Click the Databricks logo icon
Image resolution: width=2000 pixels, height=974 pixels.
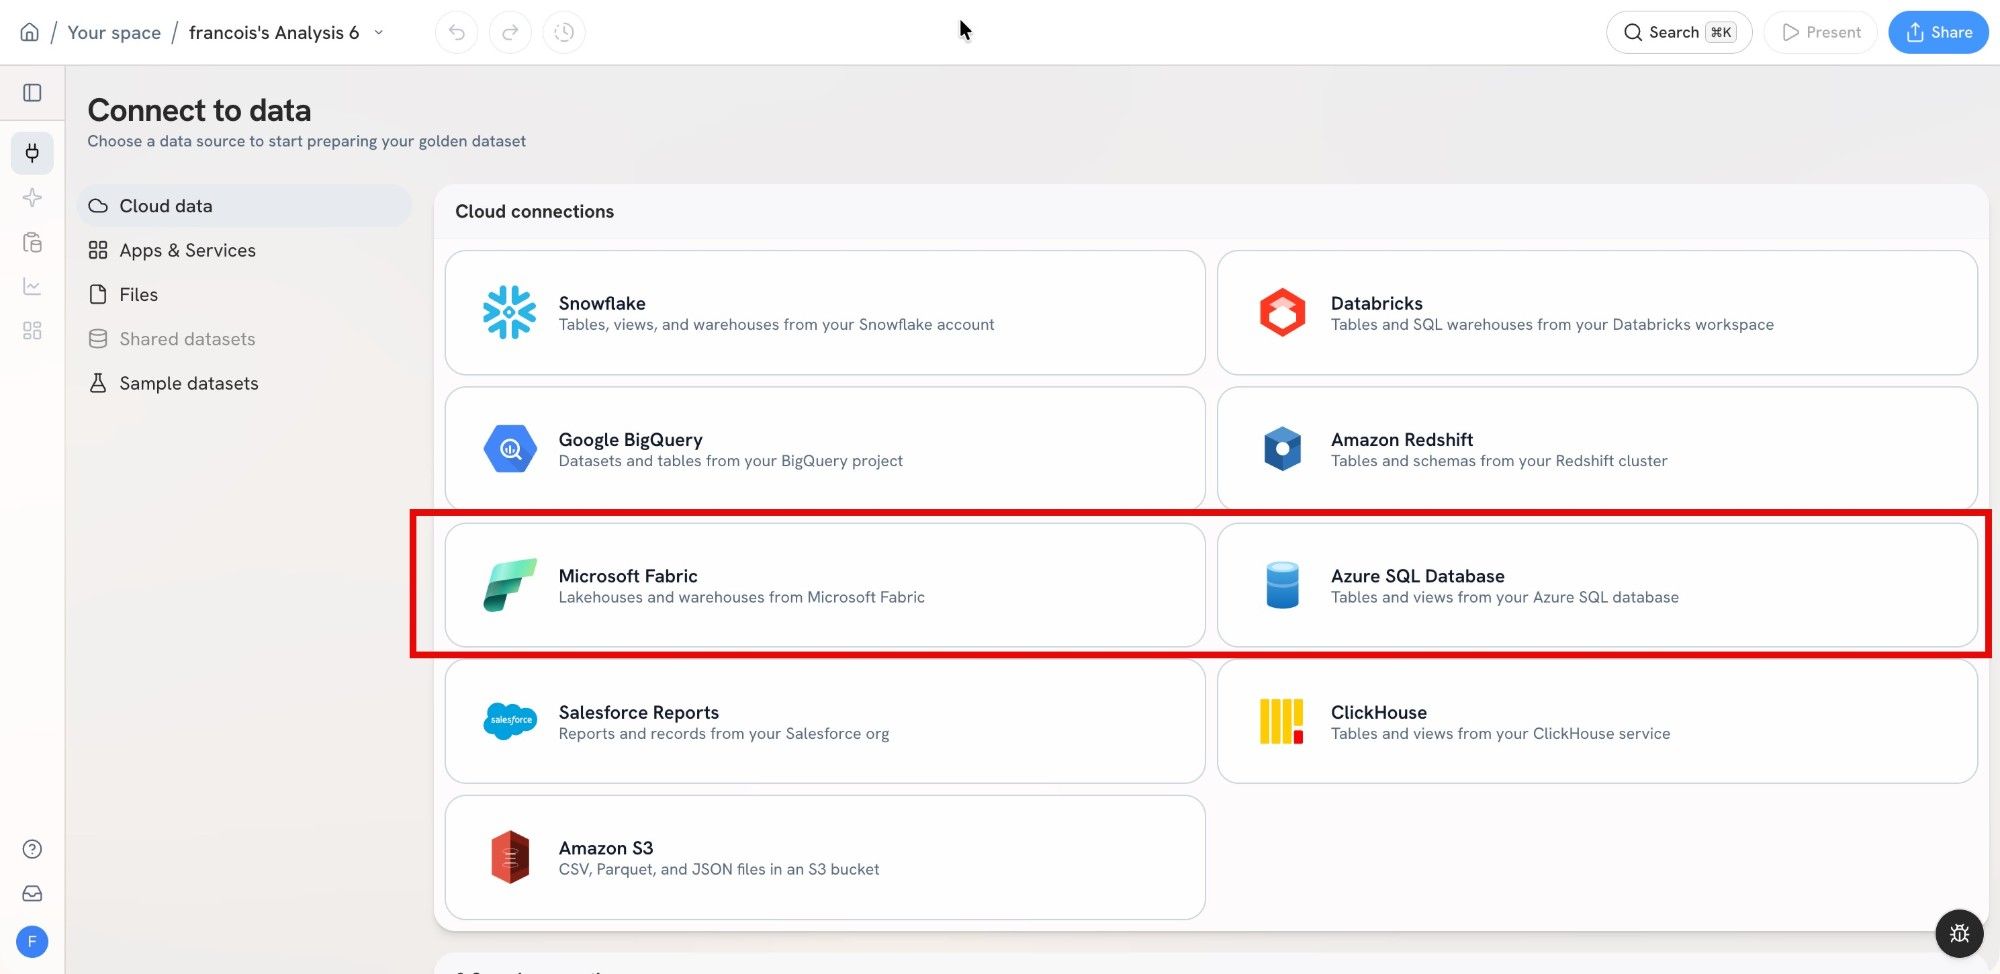pos(1282,313)
